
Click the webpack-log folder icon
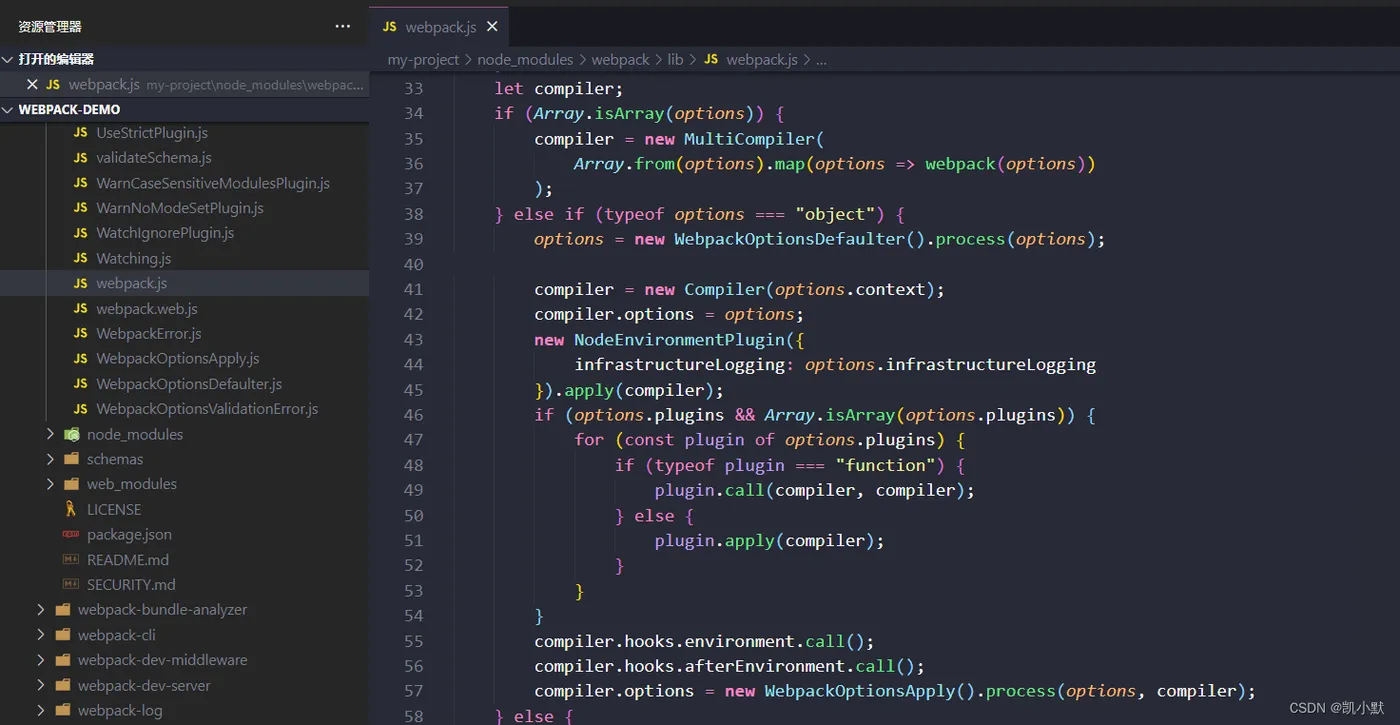(62, 711)
